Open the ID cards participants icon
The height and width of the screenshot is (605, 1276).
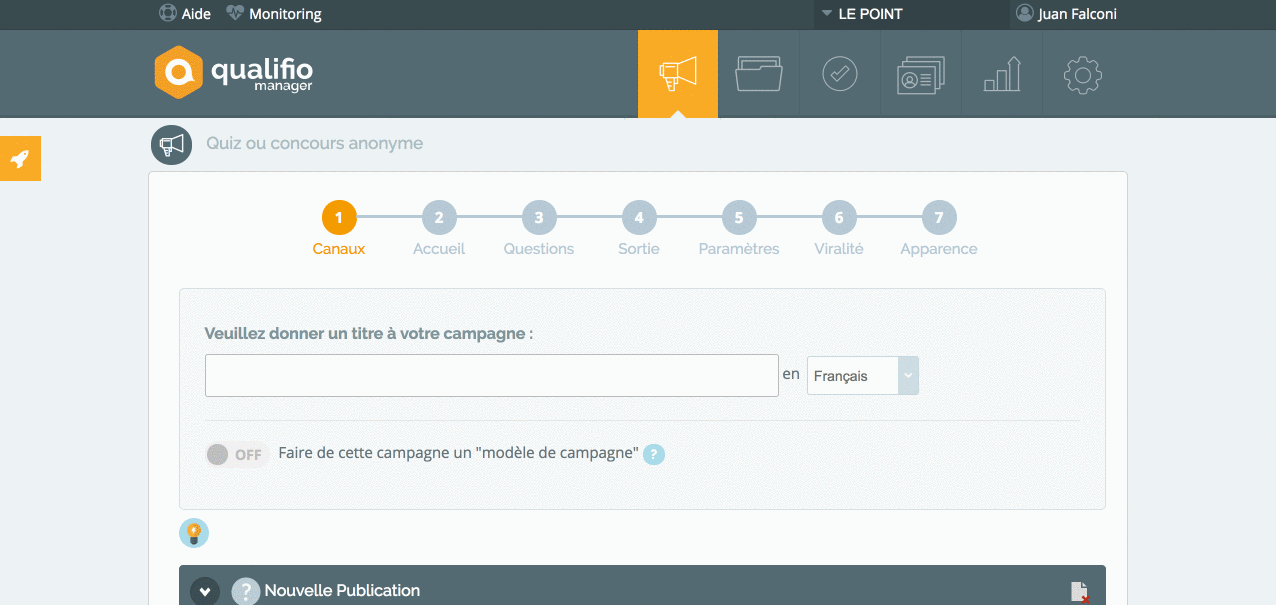click(921, 74)
